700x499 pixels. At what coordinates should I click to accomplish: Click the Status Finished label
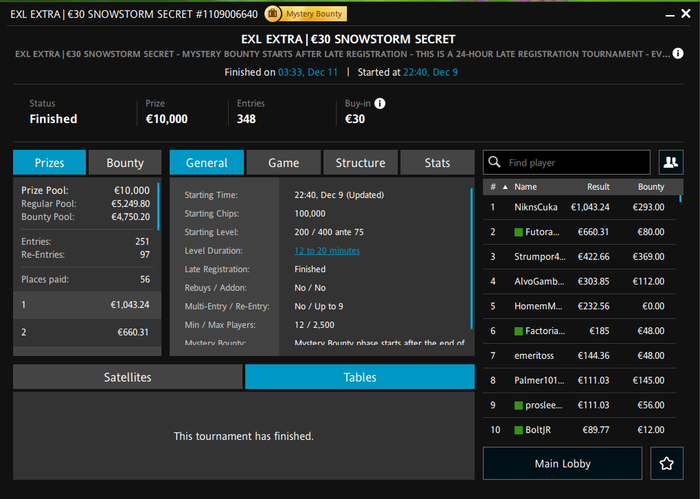coord(53,119)
